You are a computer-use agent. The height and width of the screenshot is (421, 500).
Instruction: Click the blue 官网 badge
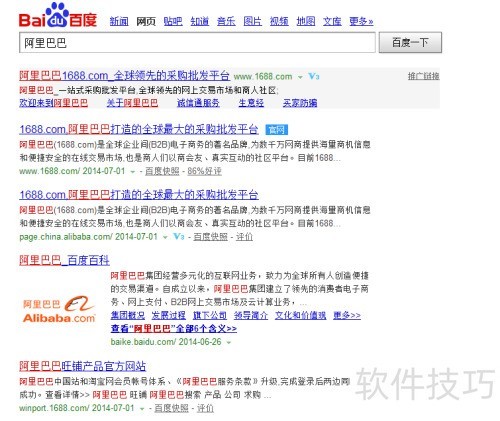[277, 129]
